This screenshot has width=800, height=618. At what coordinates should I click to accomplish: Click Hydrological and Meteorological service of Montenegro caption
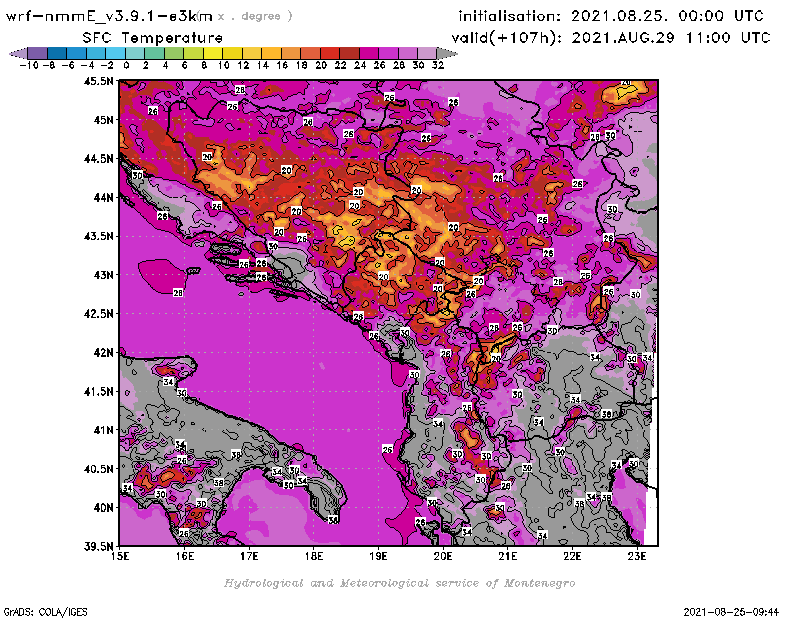[399, 583]
